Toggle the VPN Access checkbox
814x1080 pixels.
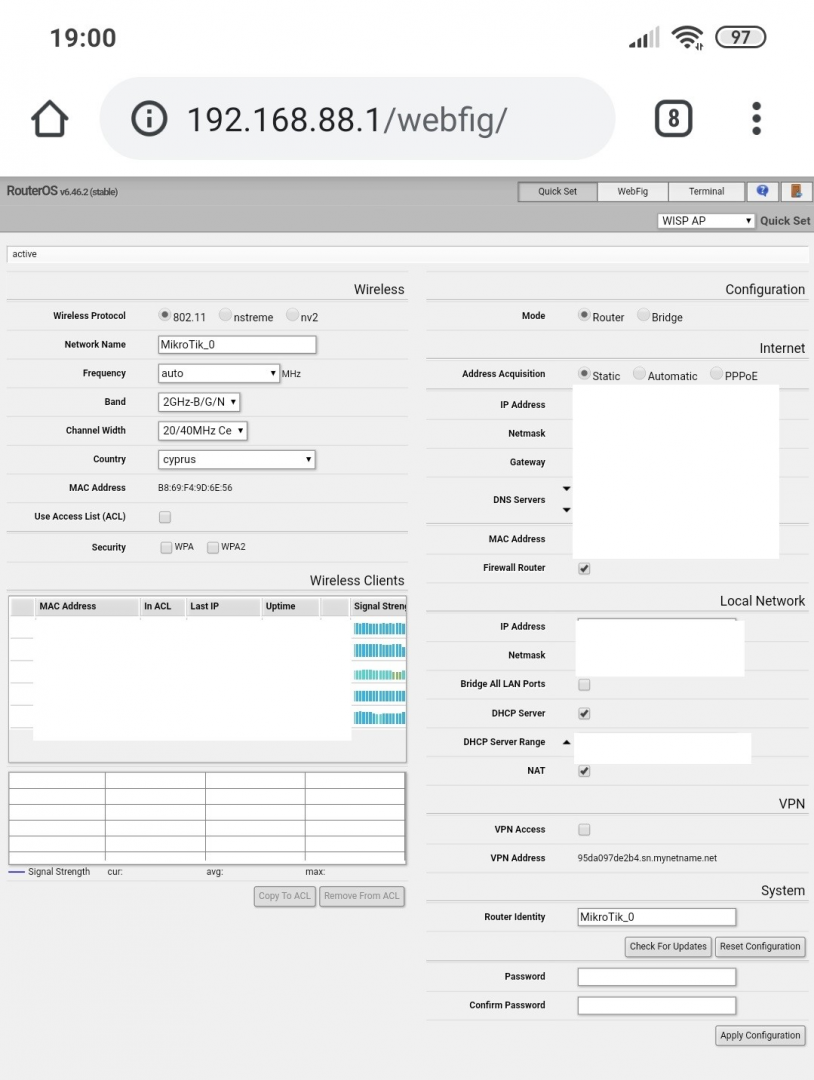(x=584, y=829)
